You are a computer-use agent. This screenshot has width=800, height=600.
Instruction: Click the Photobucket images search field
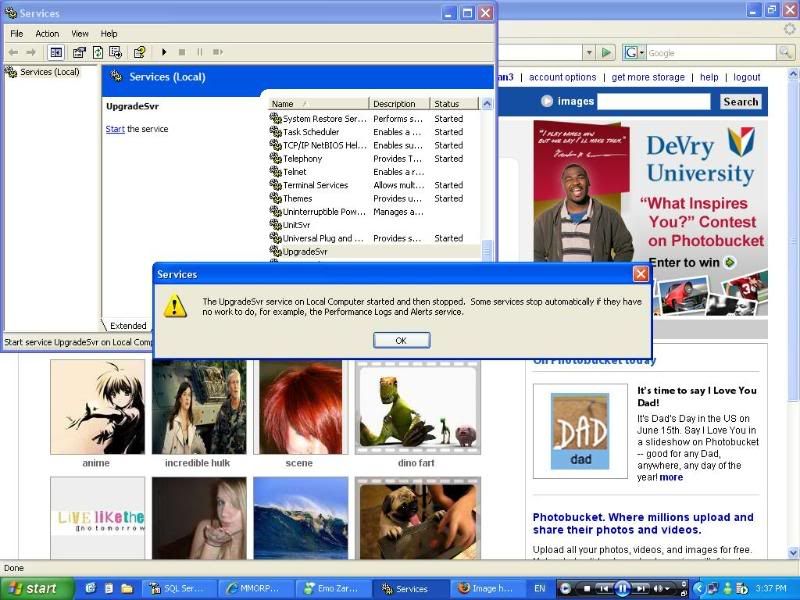653,101
